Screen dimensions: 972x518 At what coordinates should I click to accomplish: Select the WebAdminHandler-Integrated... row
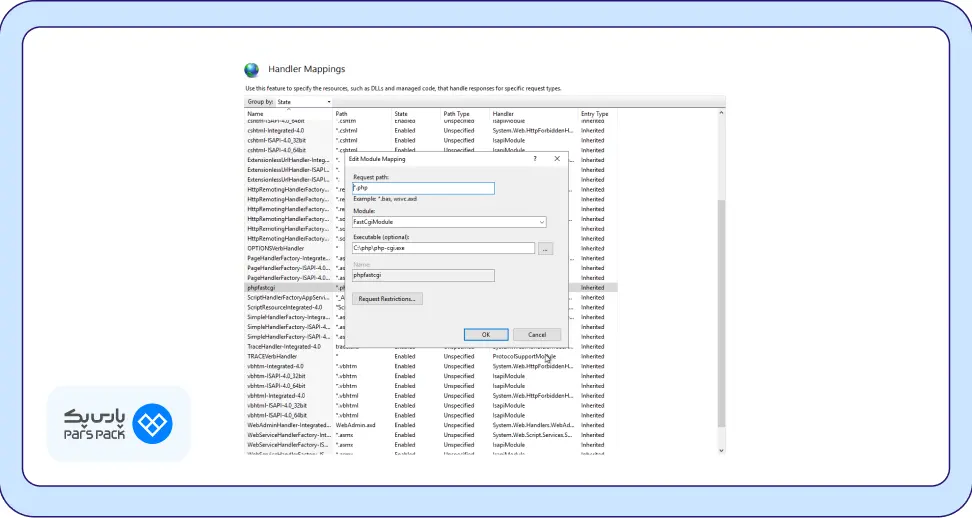pyautogui.click(x=431, y=426)
